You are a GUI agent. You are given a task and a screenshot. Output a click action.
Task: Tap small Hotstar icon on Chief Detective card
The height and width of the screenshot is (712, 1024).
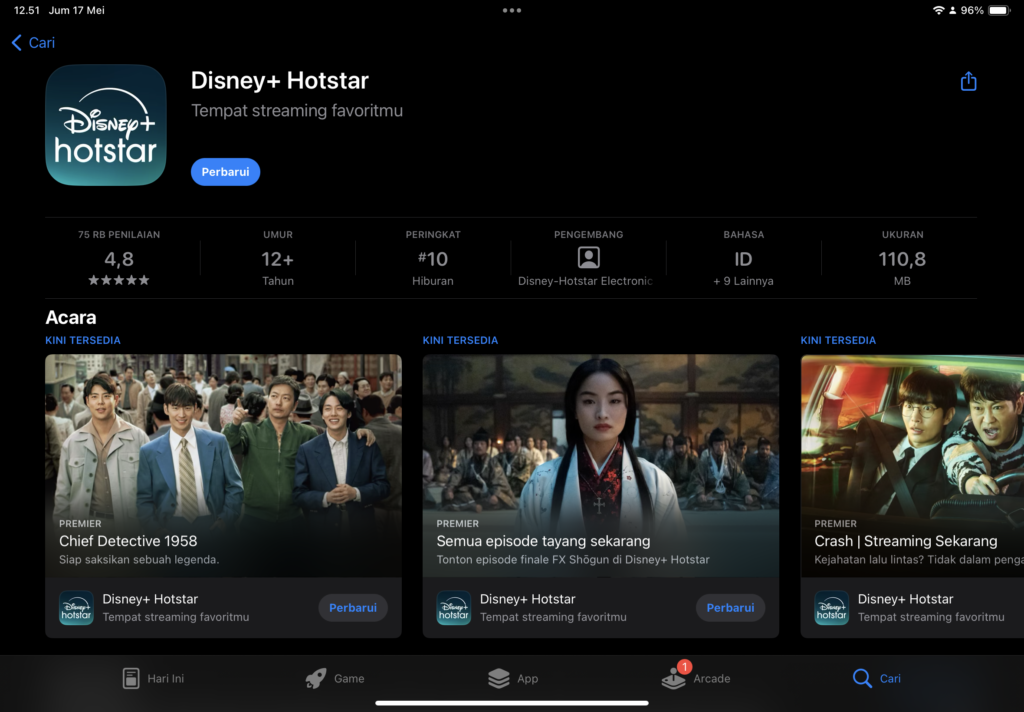pyautogui.click(x=76, y=607)
